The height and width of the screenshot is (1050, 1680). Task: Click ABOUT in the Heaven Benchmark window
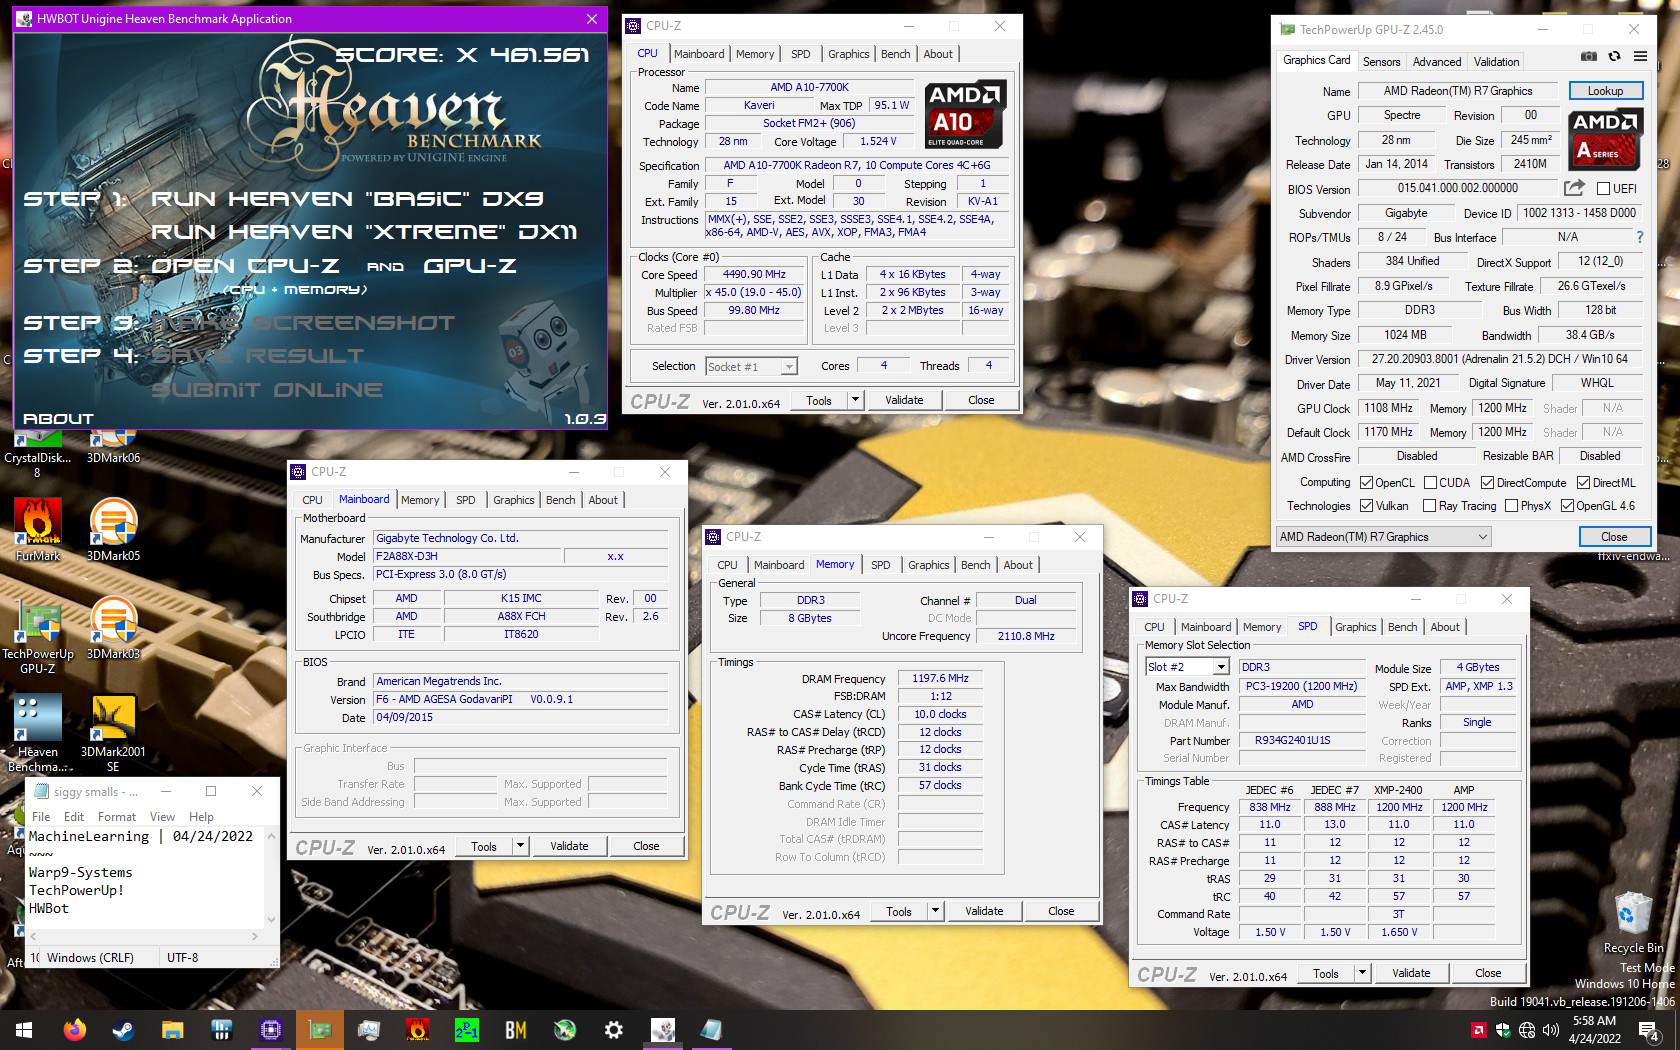(58, 419)
